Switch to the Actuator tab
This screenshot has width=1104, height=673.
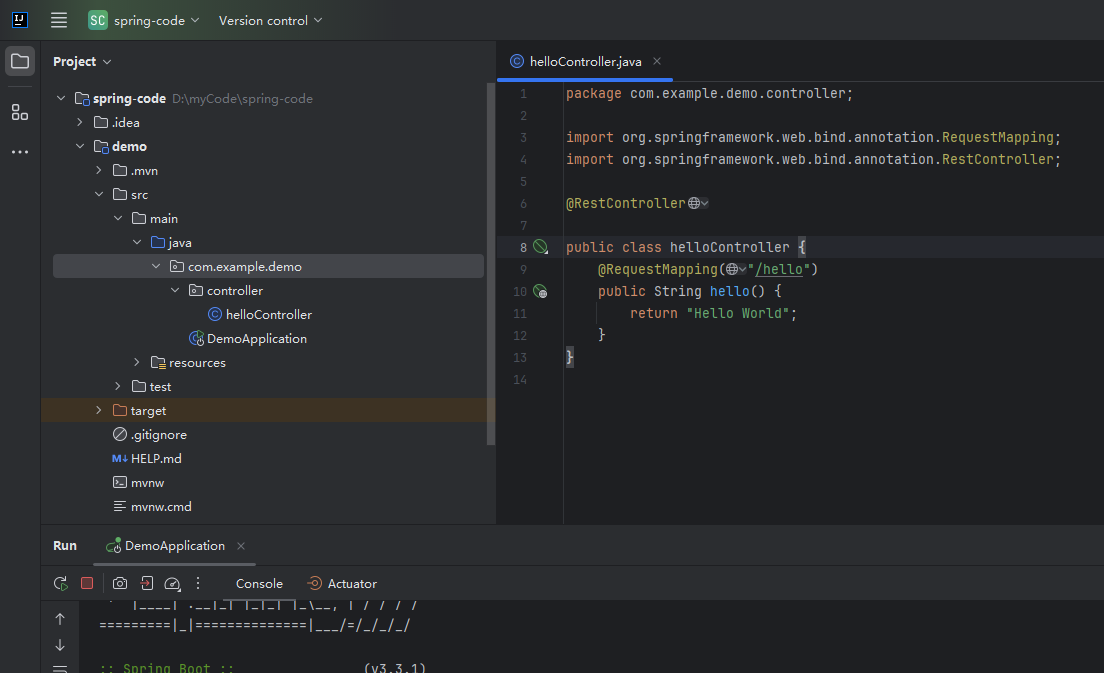(x=342, y=584)
